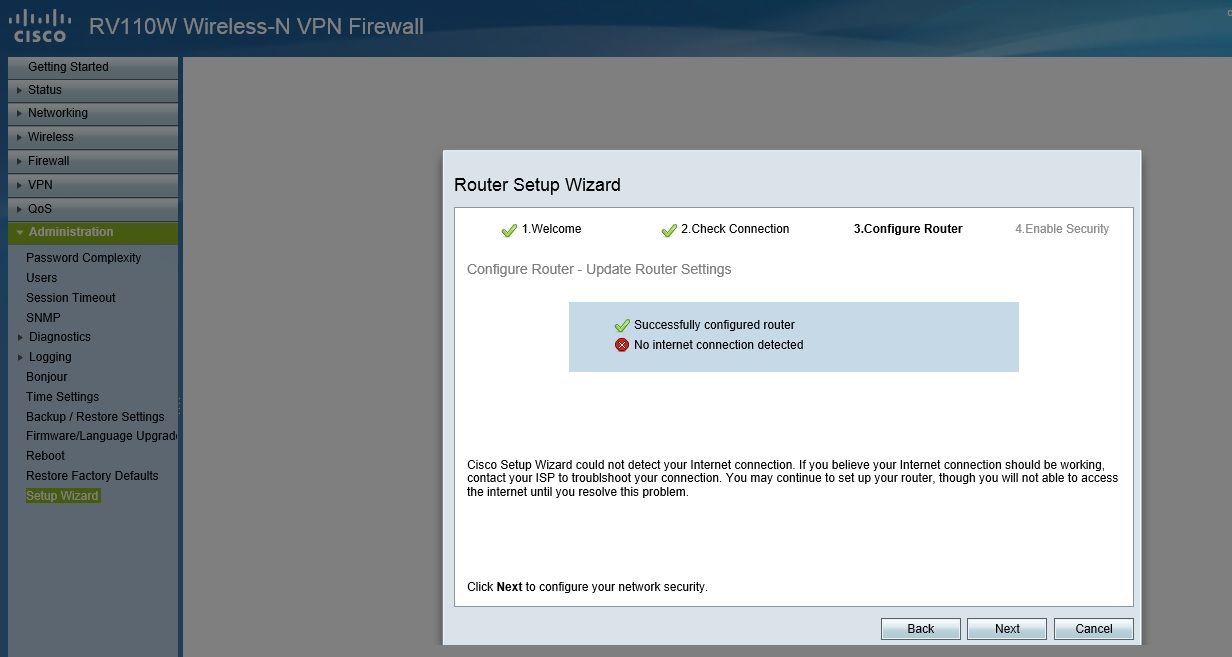The height and width of the screenshot is (657, 1232).
Task: Collapse the Administration section
Action: pyautogui.click(x=93, y=232)
